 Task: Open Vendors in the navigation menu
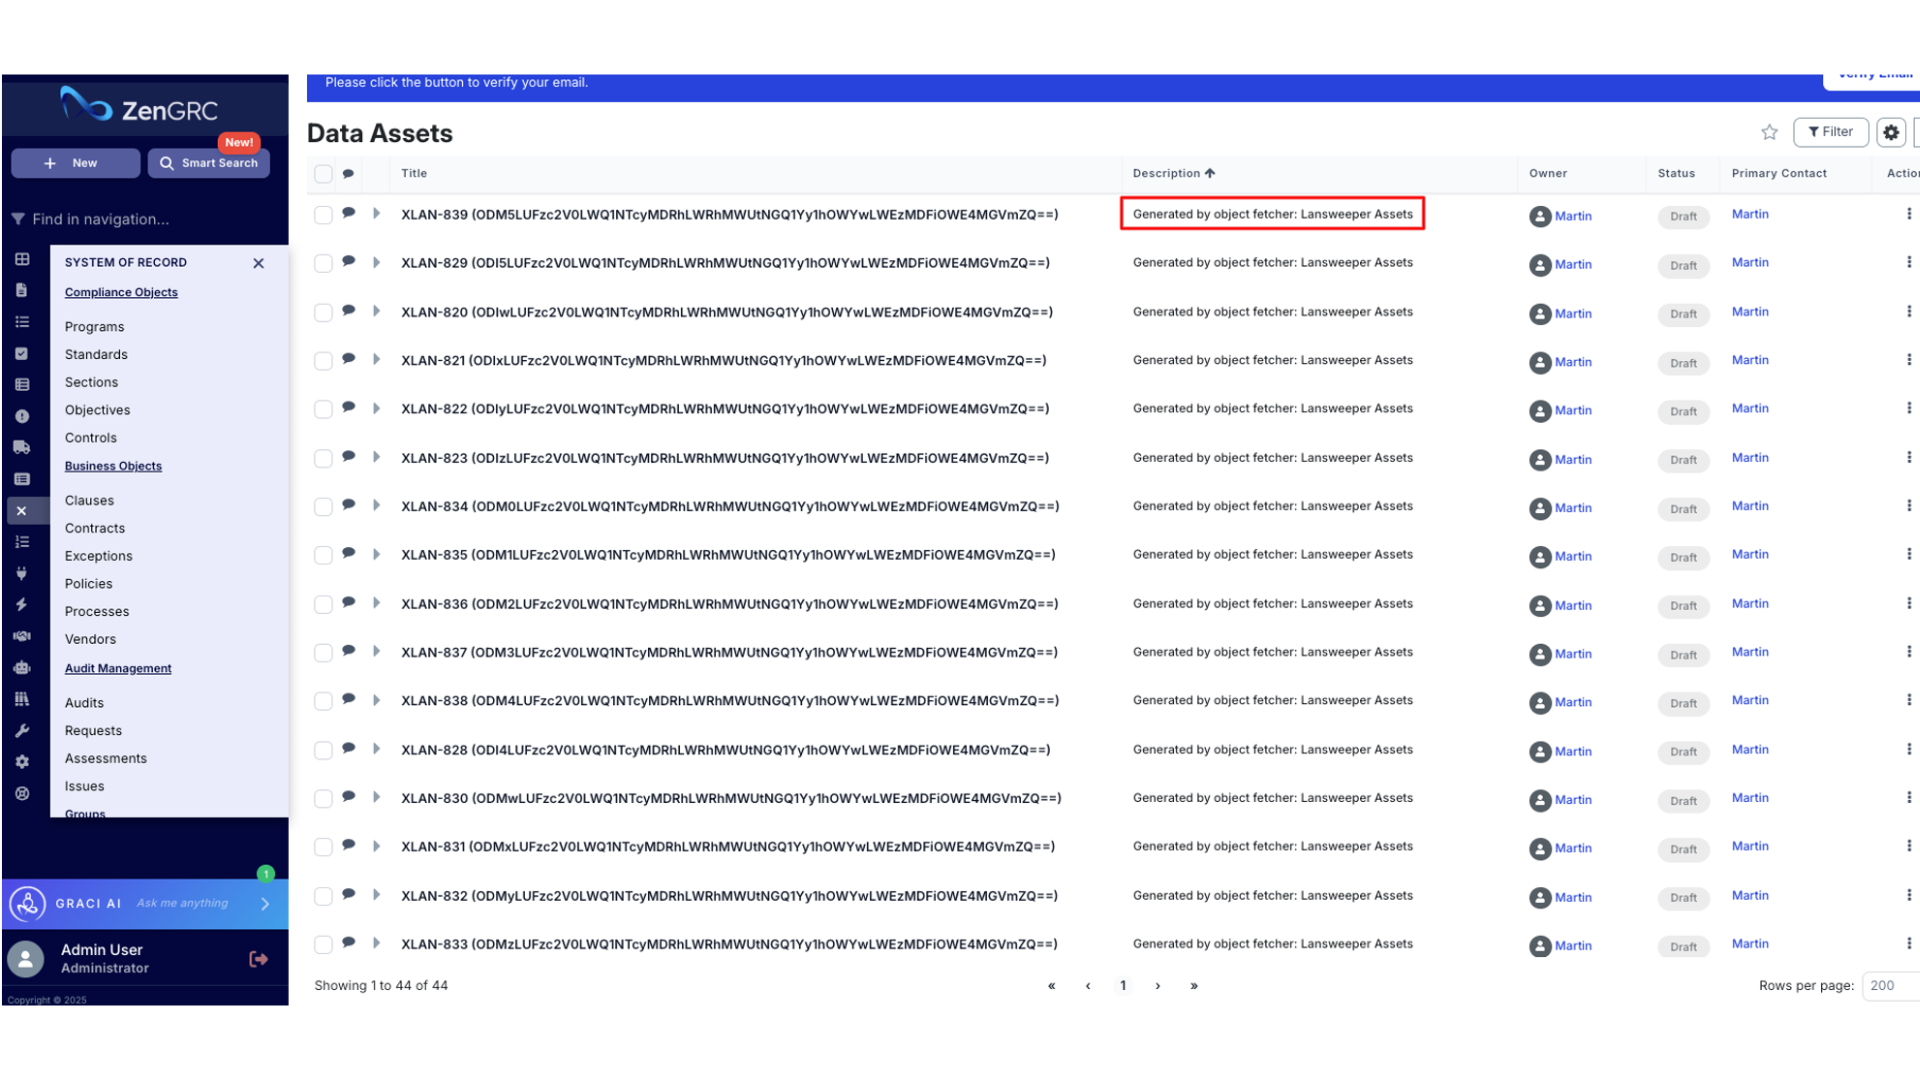click(90, 639)
